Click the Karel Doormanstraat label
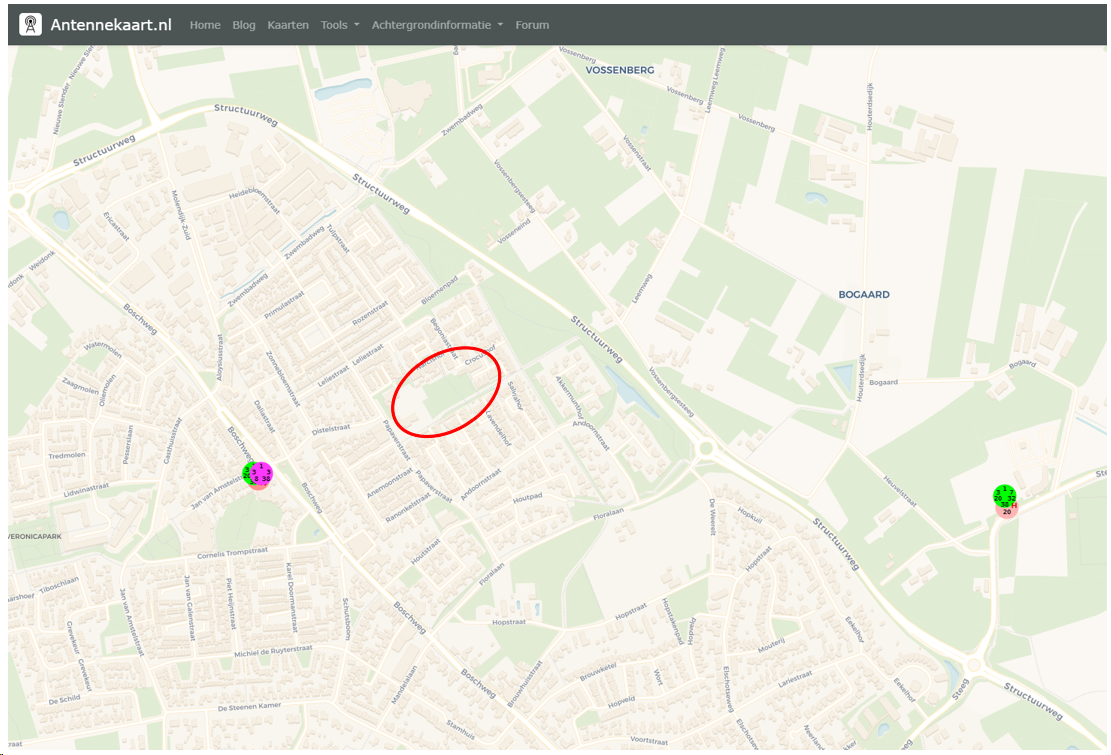The image size is (1111, 755). point(291,598)
